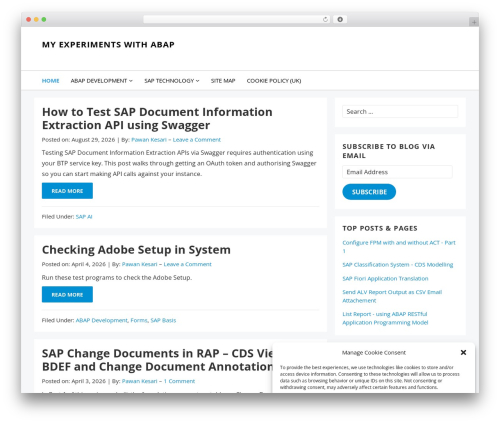
Task: Open the site title My Experiments with ABAP
Action: tap(108, 45)
